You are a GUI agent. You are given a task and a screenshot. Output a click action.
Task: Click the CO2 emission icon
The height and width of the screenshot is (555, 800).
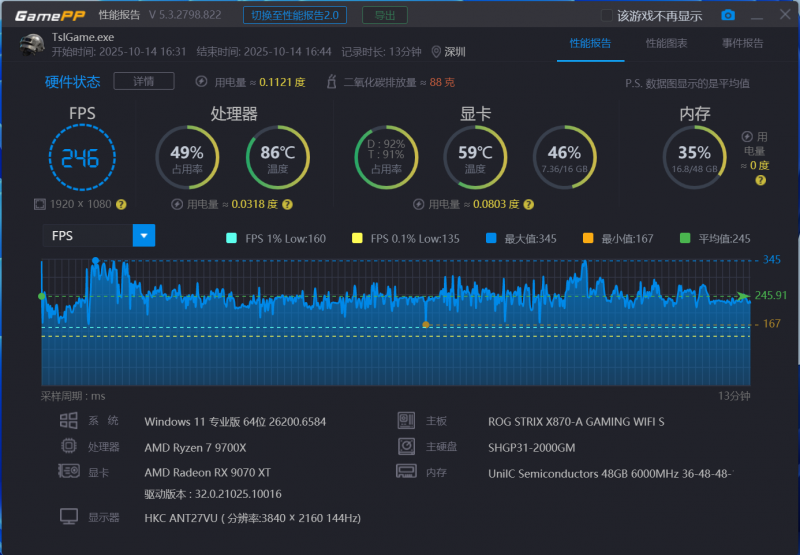[x=333, y=82]
